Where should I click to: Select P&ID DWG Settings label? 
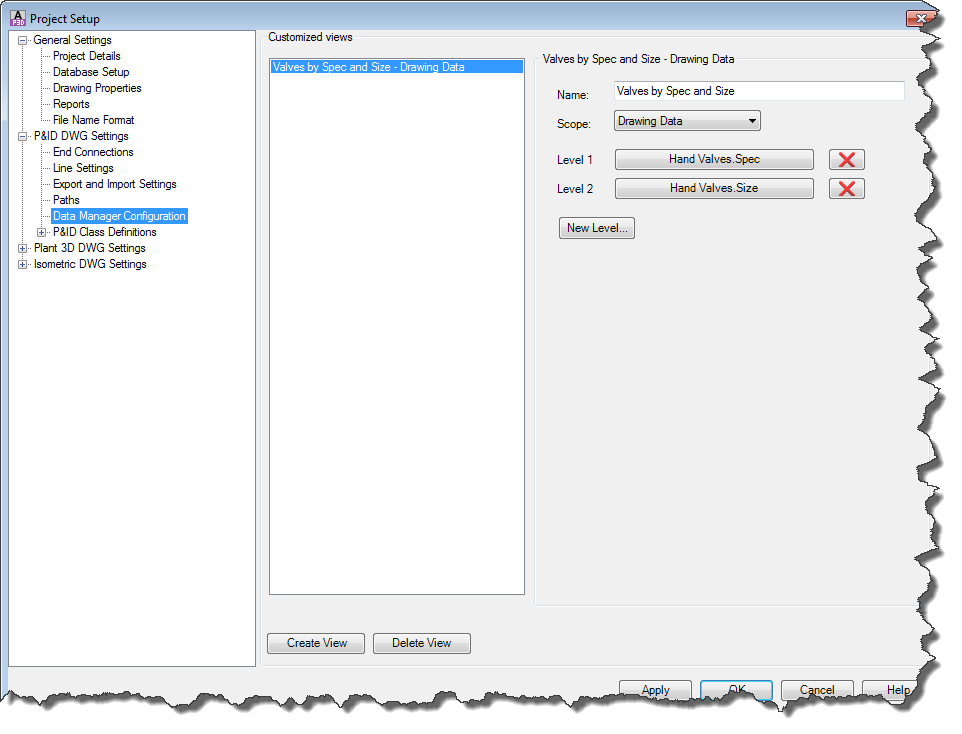(81, 136)
